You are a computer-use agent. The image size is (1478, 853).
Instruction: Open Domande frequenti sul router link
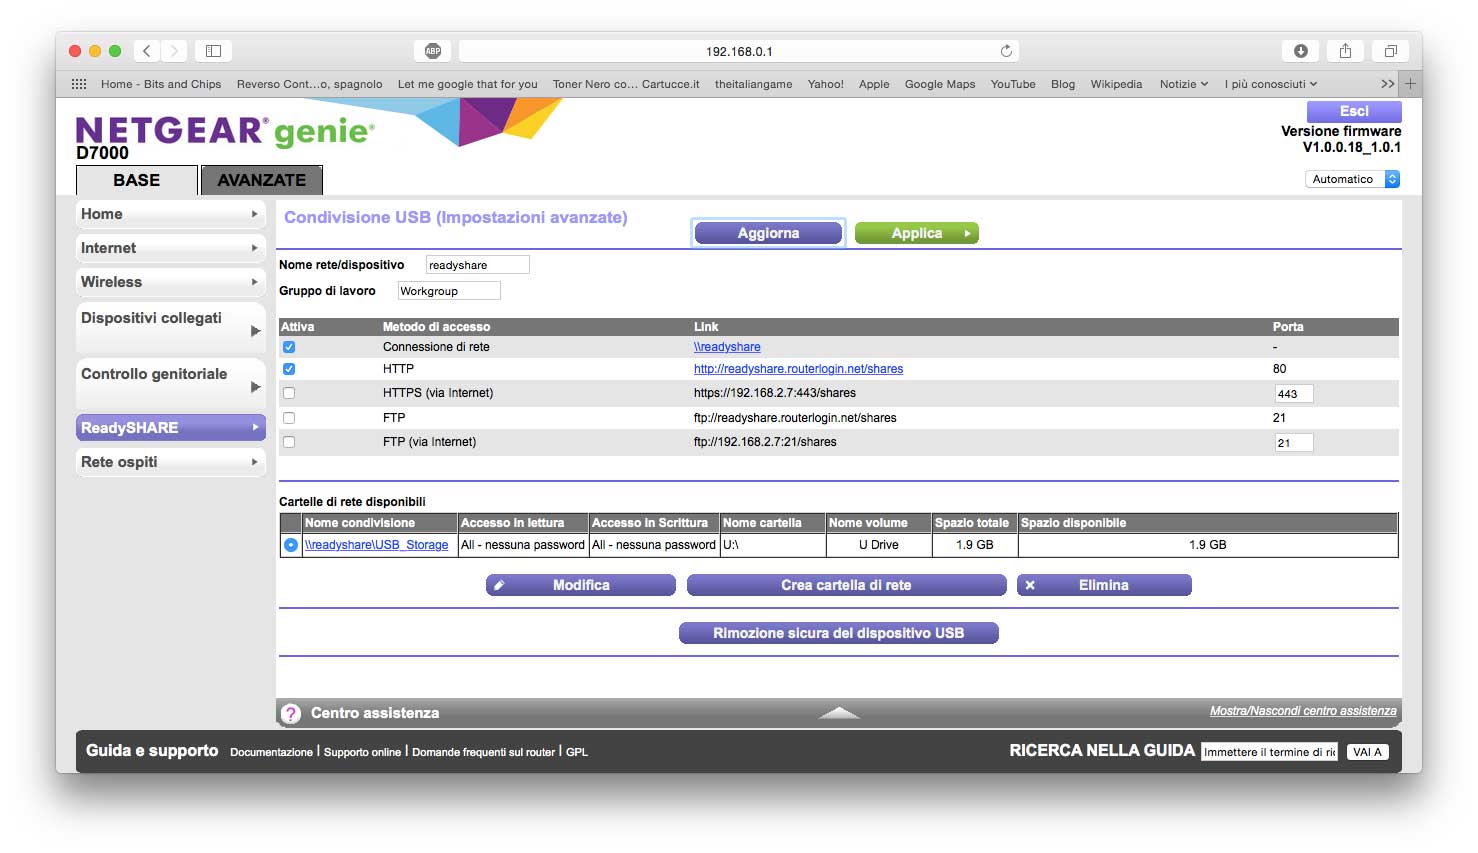click(483, 752)
